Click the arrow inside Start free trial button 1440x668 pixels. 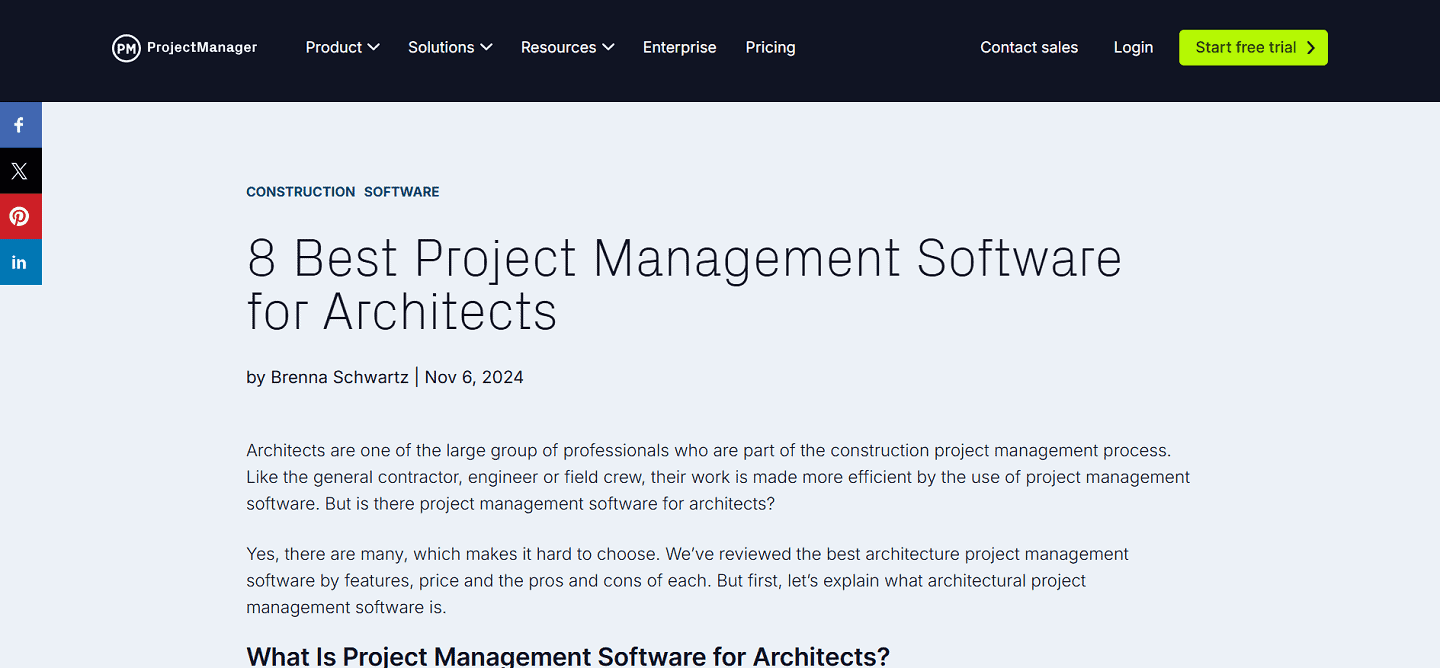[1311, 47]
